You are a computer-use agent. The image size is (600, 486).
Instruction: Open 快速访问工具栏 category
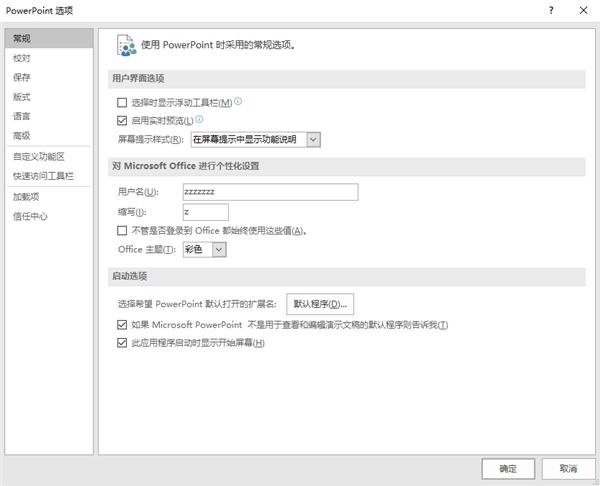pyautogui.click(x=49, y=176)
